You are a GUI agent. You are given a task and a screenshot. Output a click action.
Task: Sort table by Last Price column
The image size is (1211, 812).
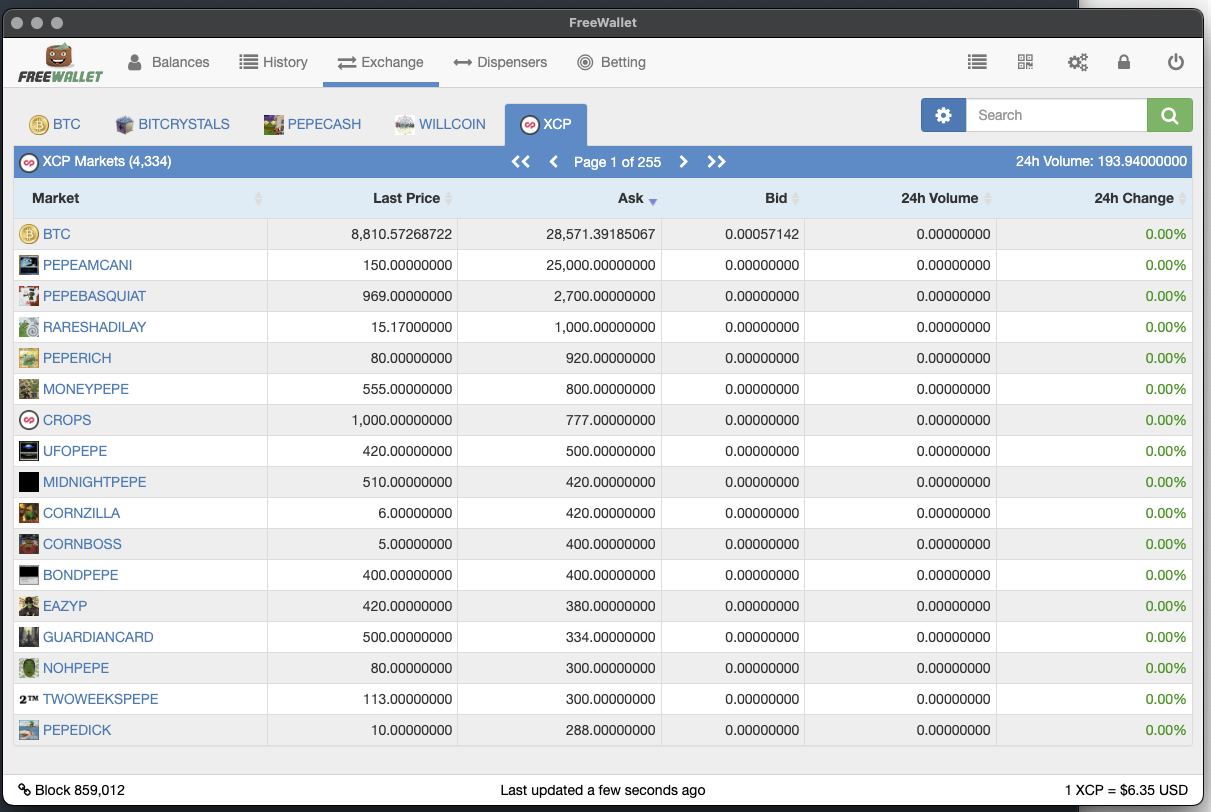pyautogui.click(x=363, y=198)
